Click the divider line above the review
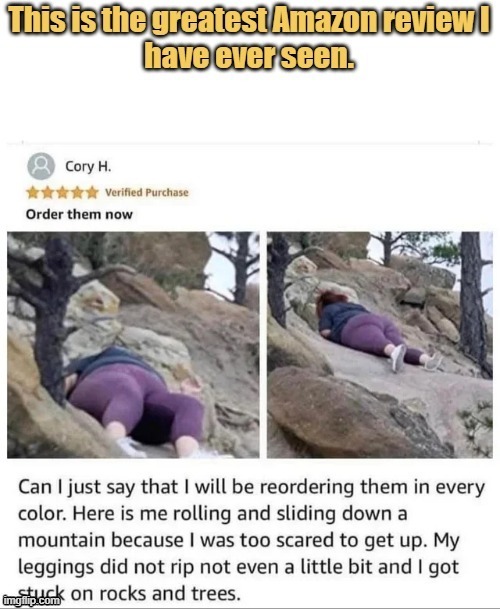 pos(250,144)
